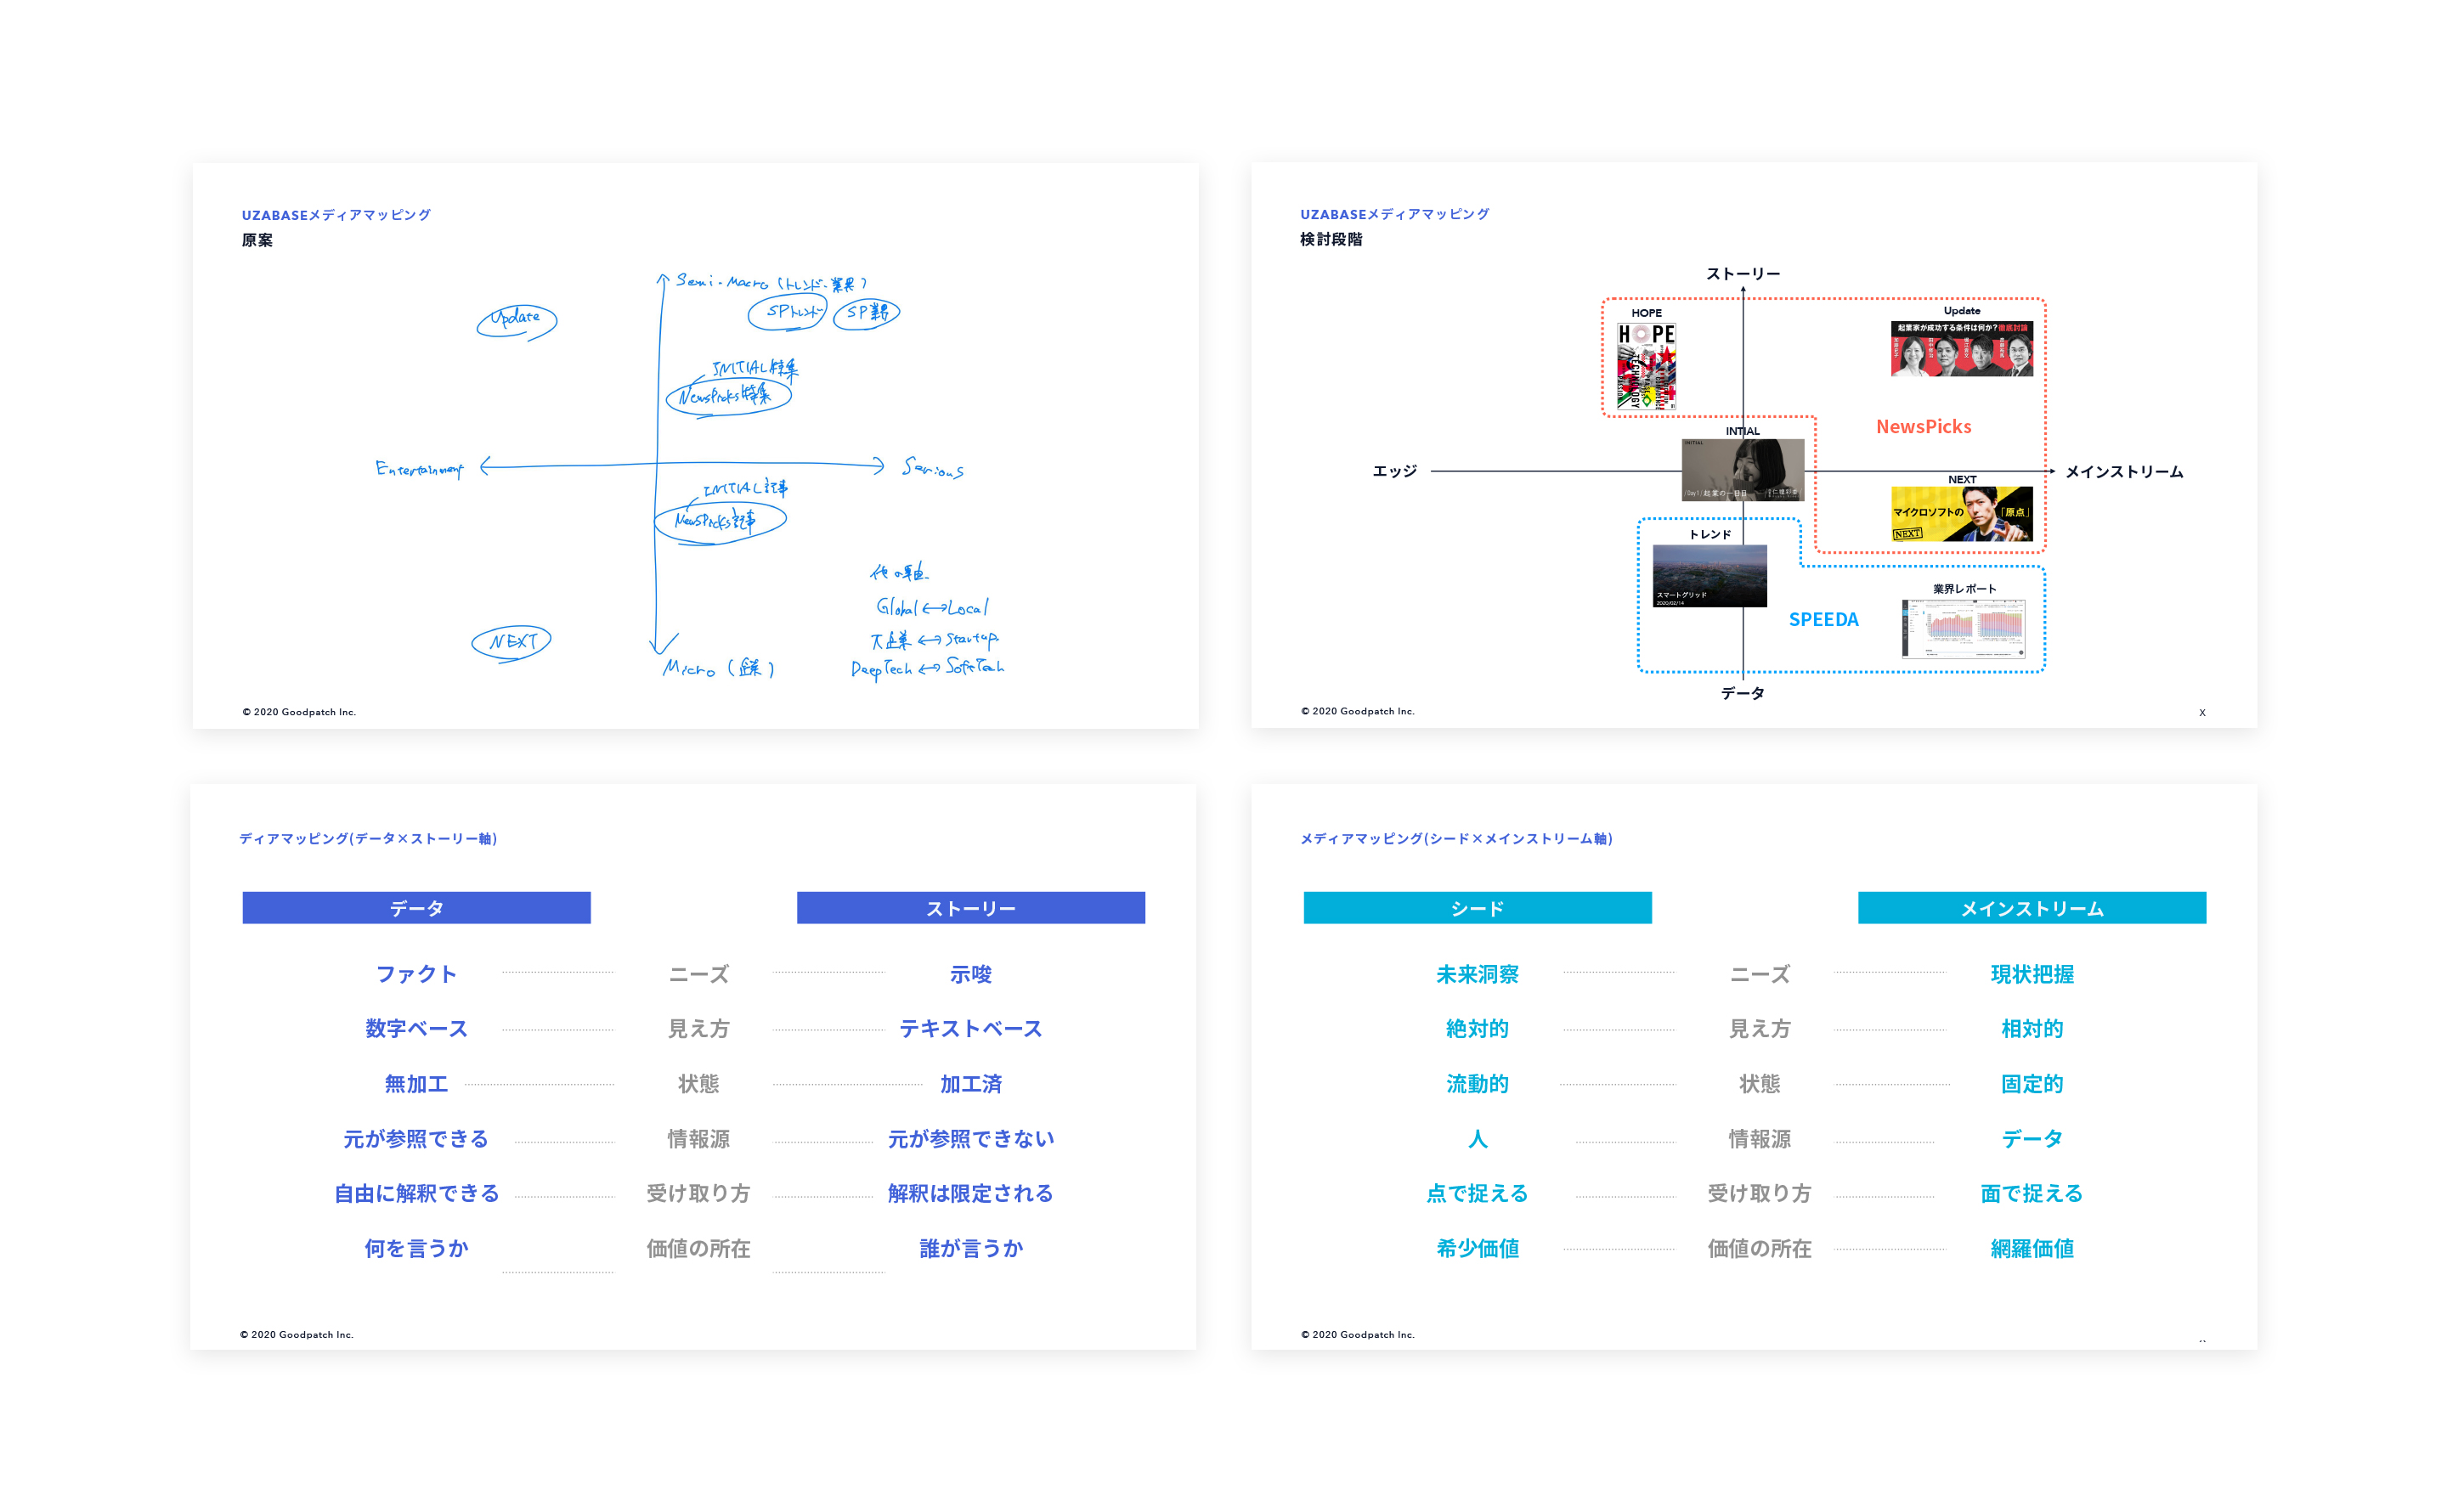Open the トレンド smart grid thumbnail
2447x1512 pixels.
click(1709, 576)
